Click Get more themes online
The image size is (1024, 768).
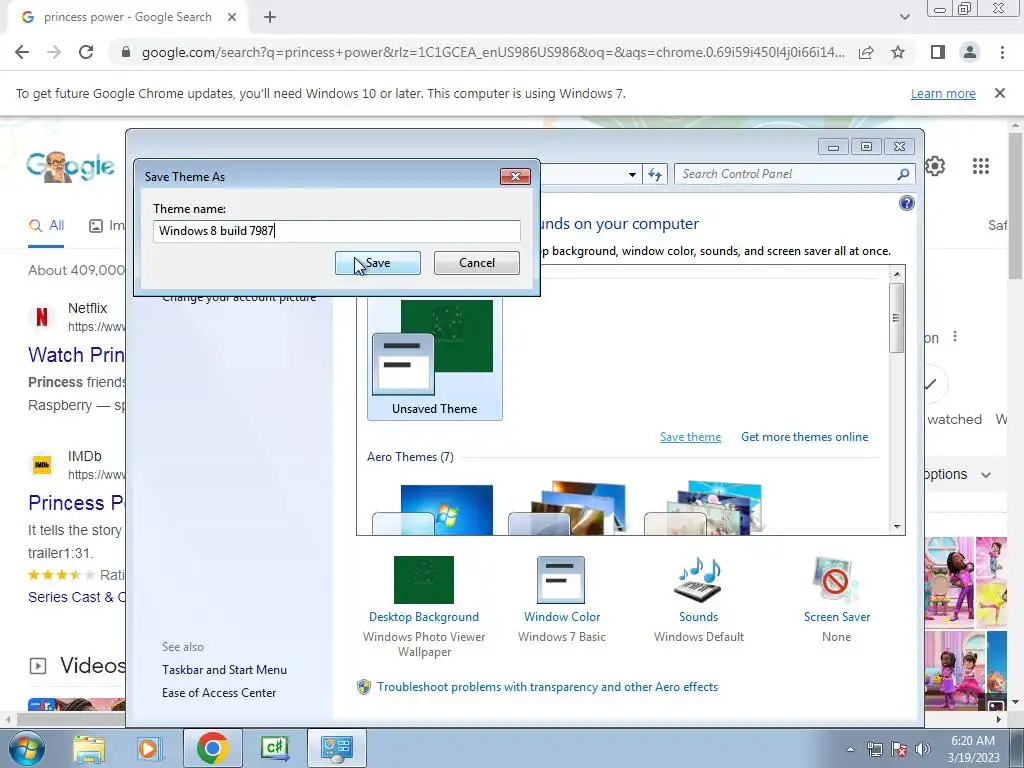click(x=805, y=437)
